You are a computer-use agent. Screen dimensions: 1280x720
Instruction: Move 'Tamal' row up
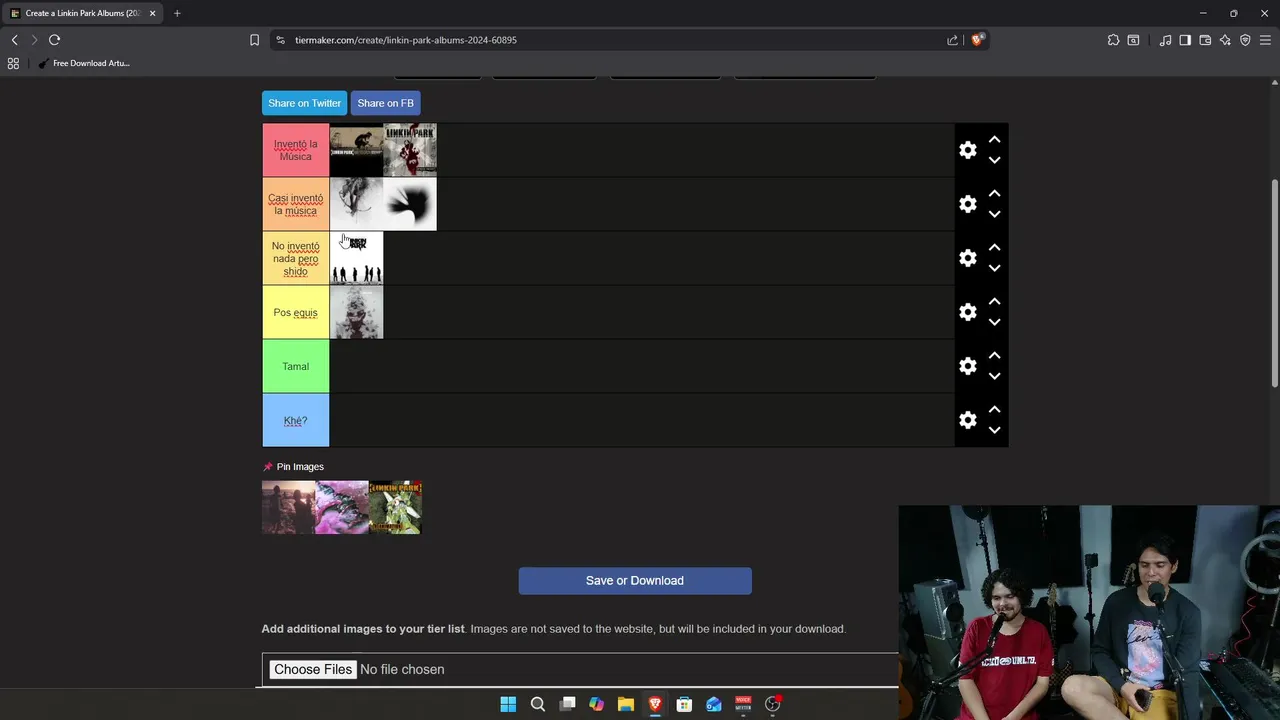pos(994,356)
